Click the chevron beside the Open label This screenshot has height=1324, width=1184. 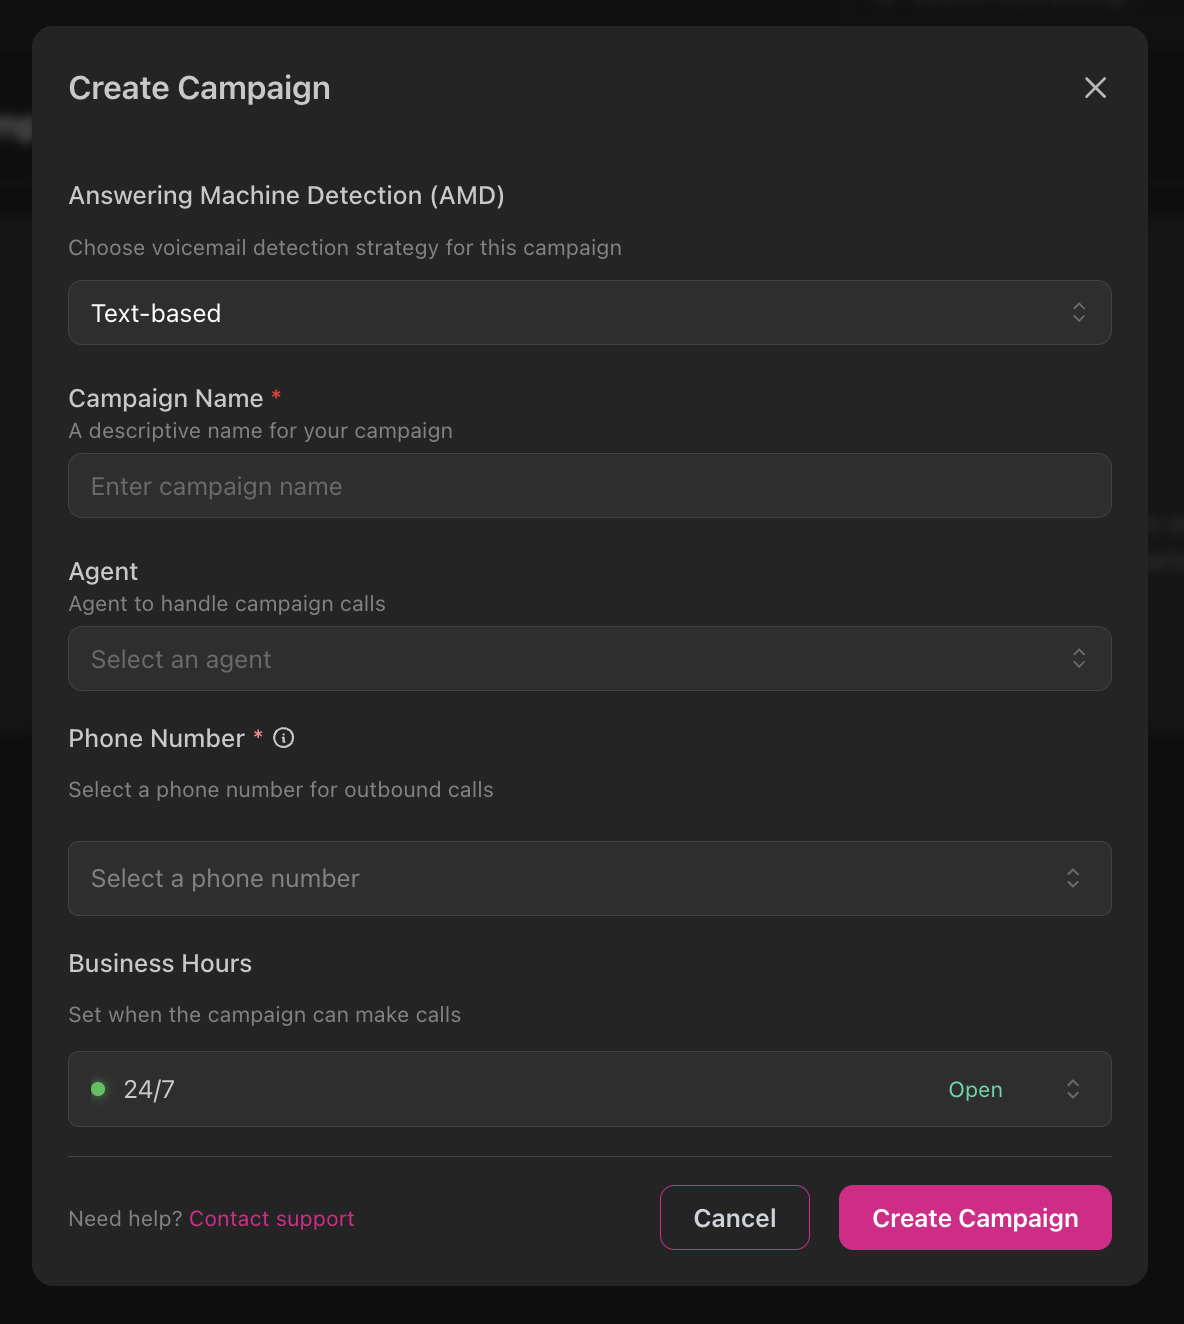coord(1072,1089)
